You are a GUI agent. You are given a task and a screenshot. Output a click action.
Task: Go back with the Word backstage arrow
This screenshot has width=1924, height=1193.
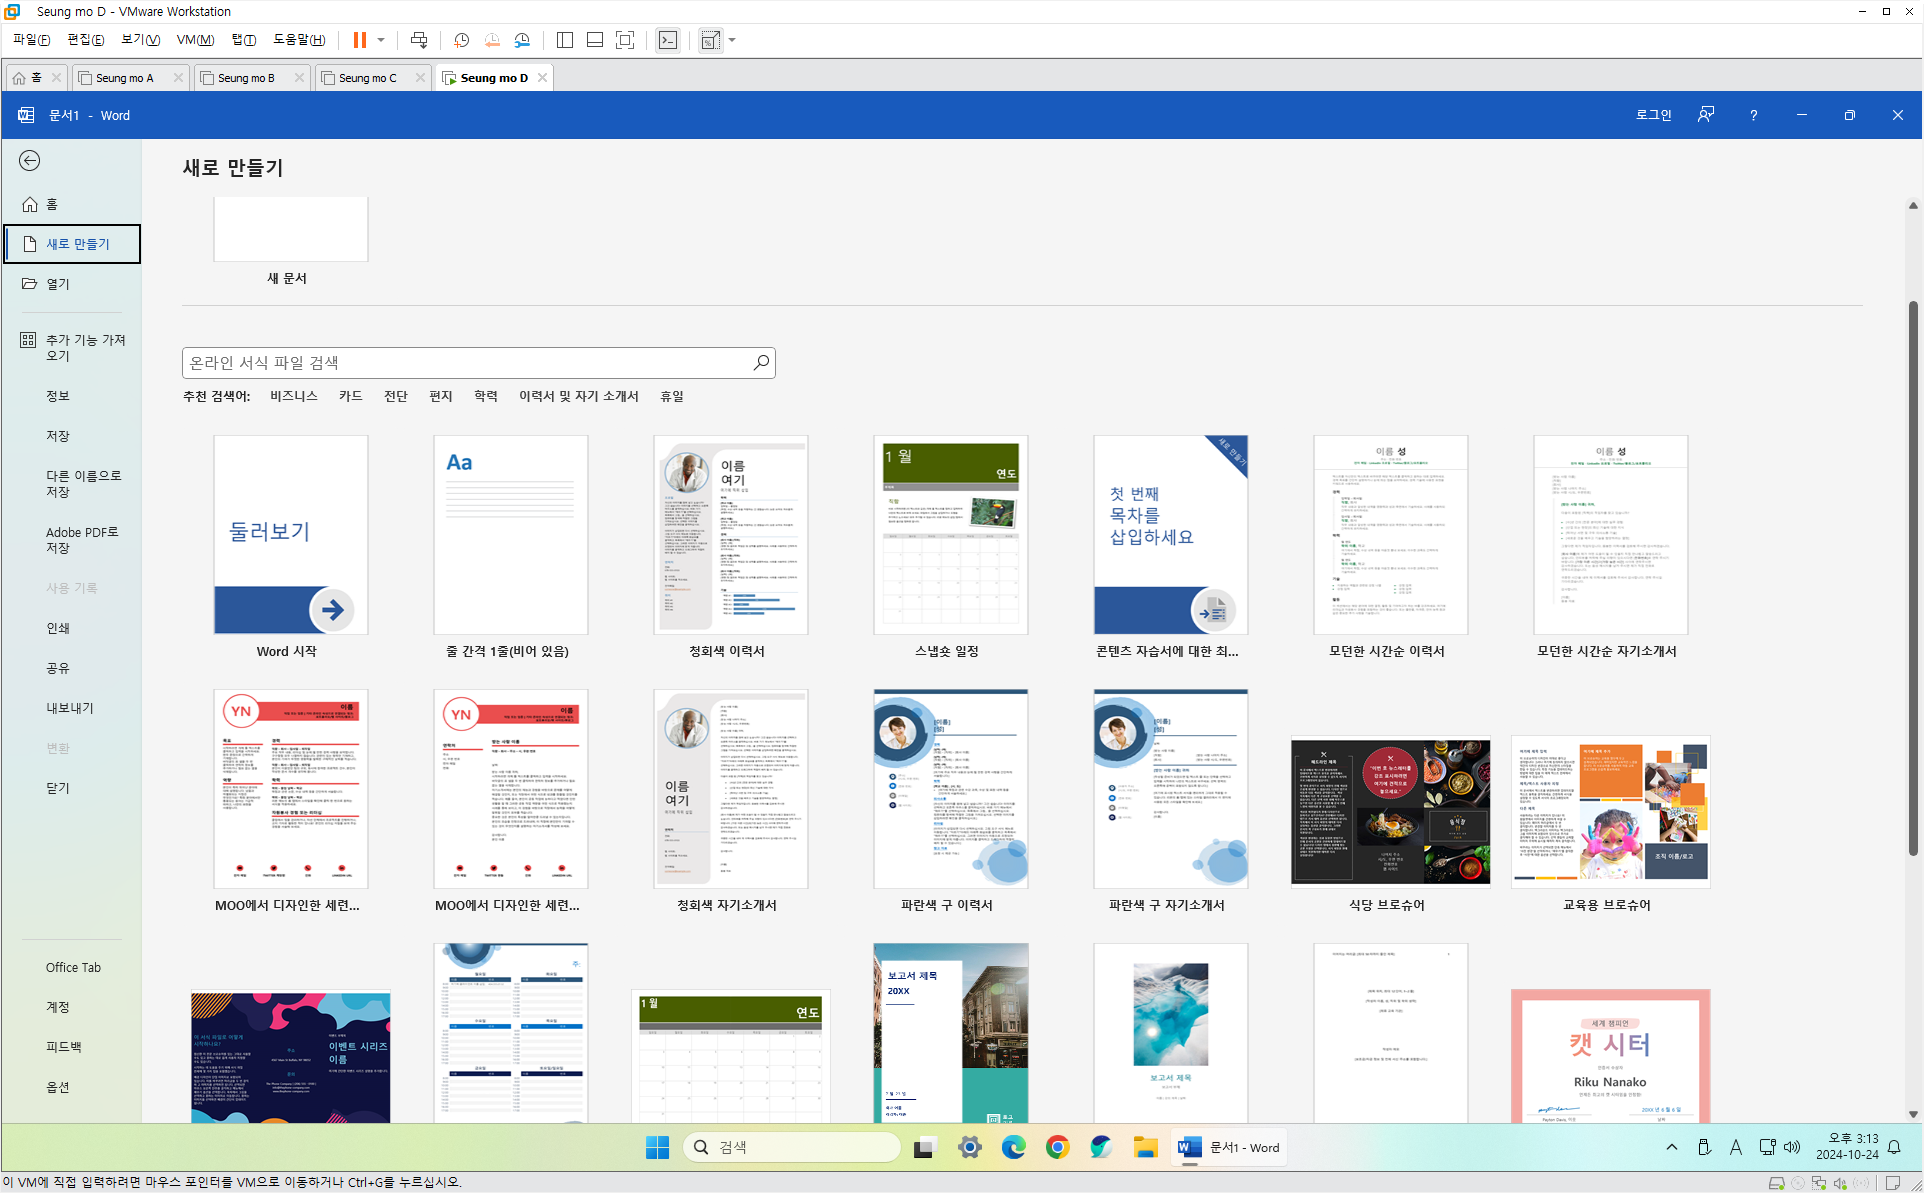pos(30,161)
